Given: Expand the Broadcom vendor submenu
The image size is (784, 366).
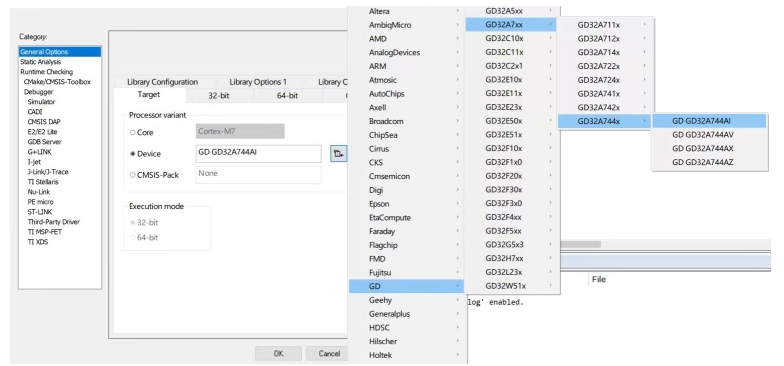Looking at the screenshot, I should tap(406, 121).
